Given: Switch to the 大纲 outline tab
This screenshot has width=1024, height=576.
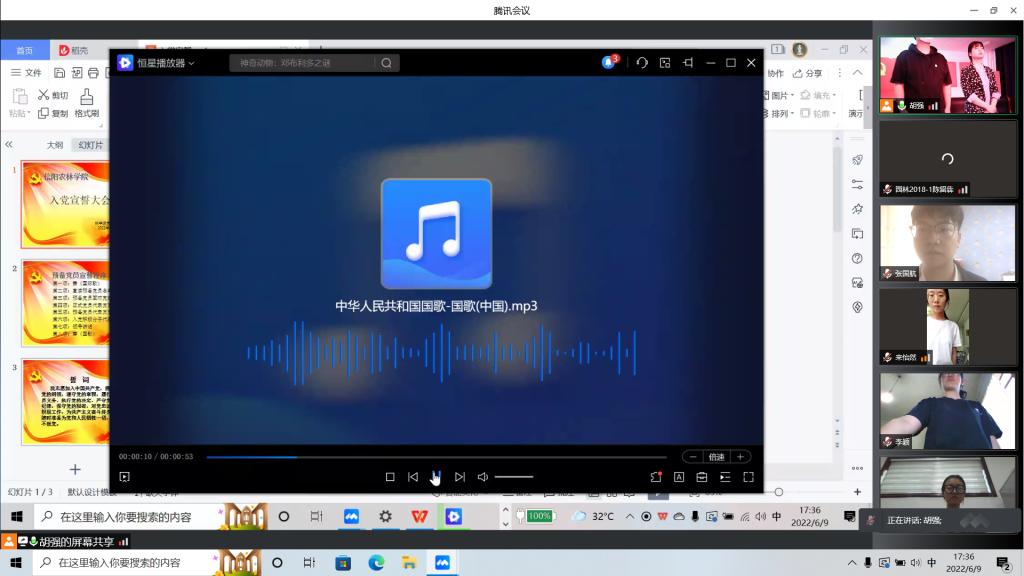Looking at the screenshot, I should coord(55,145).
